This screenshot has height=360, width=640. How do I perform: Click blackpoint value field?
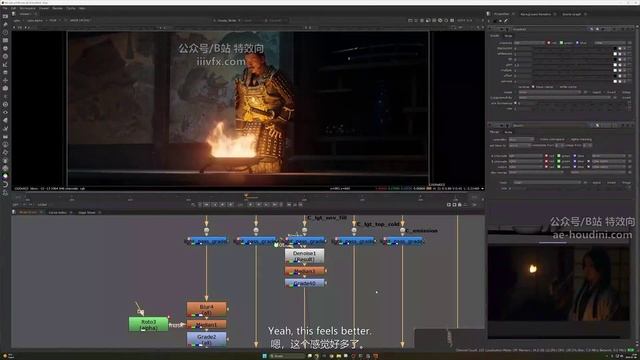(523, 48)
